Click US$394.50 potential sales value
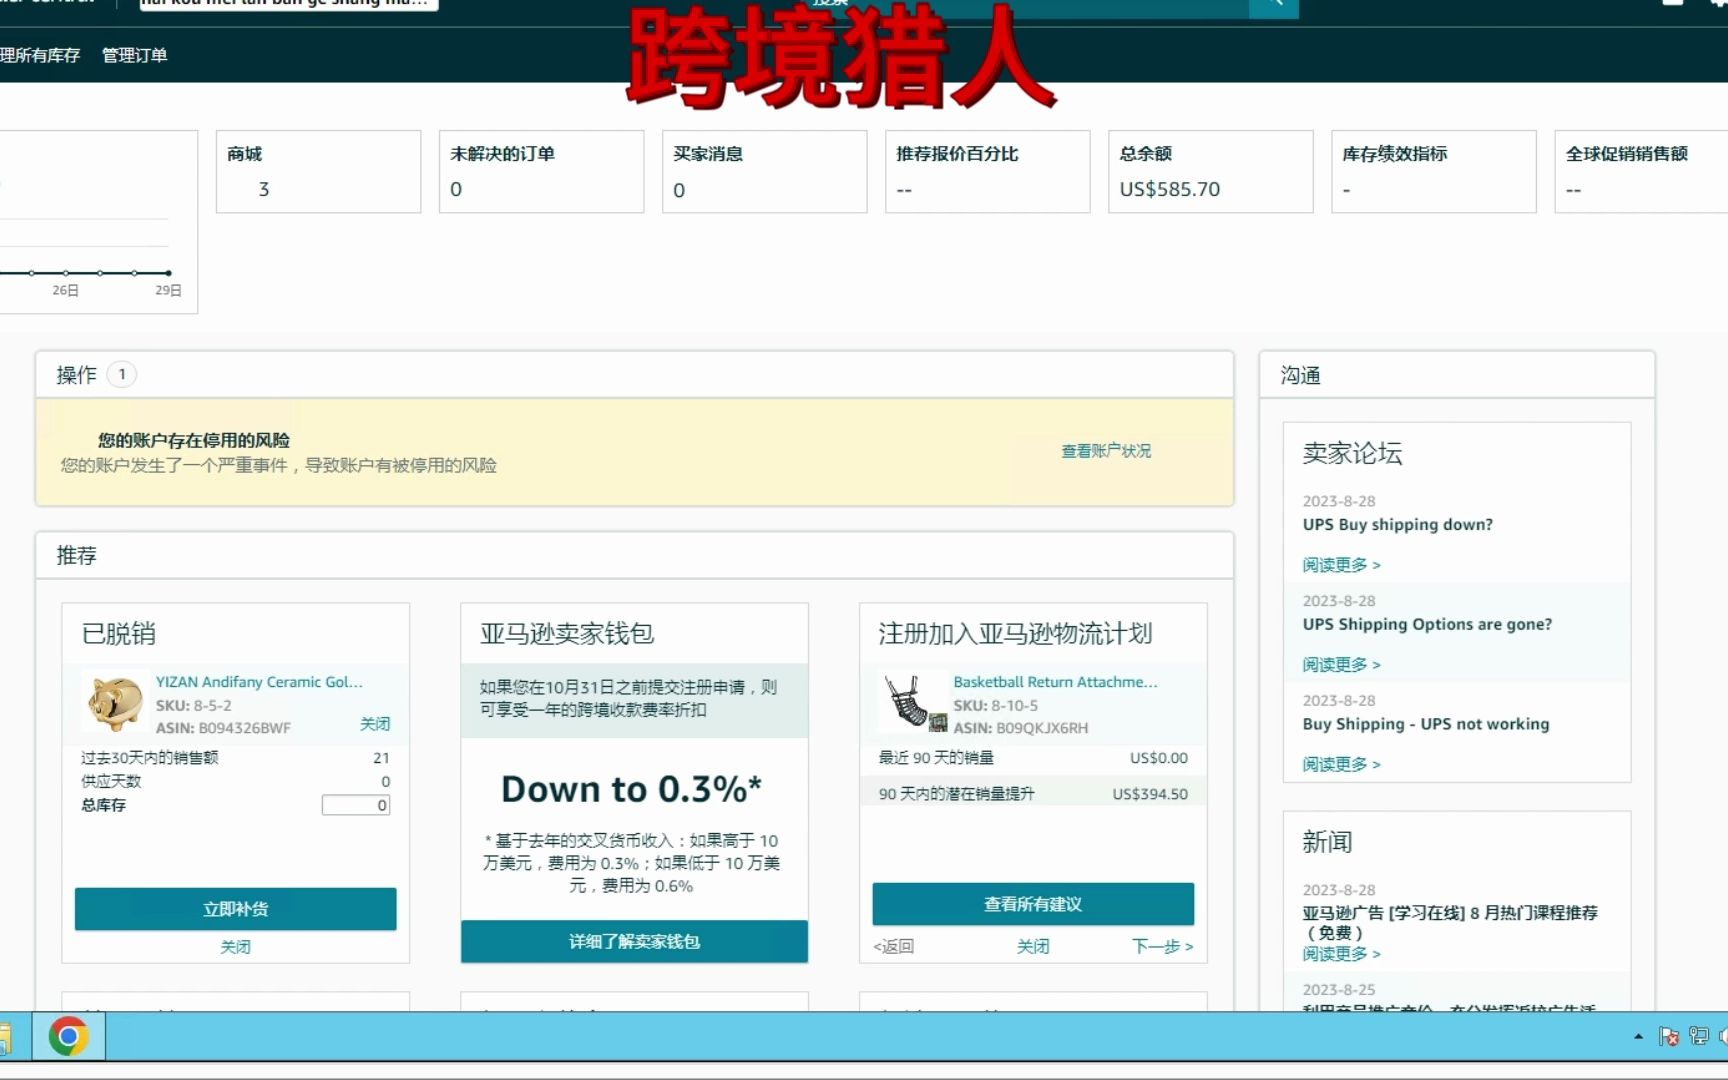1728x1080 pixels. coord(1150,794)
